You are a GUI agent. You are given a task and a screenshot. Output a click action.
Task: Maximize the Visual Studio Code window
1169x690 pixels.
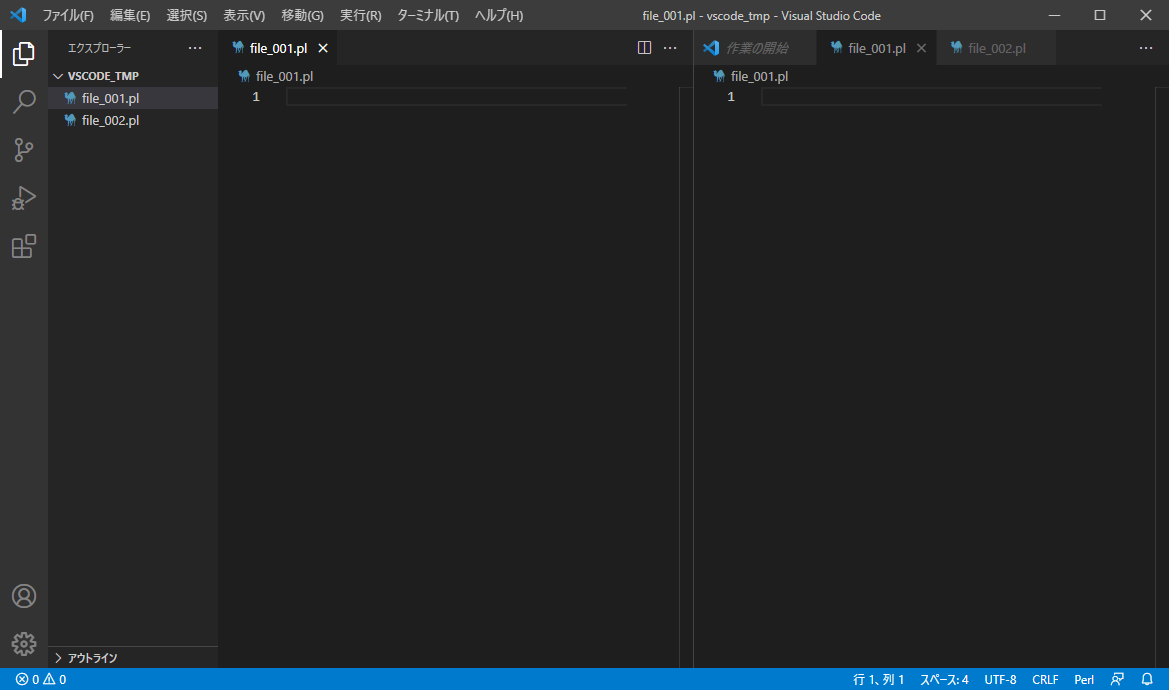pos(1100,15)
